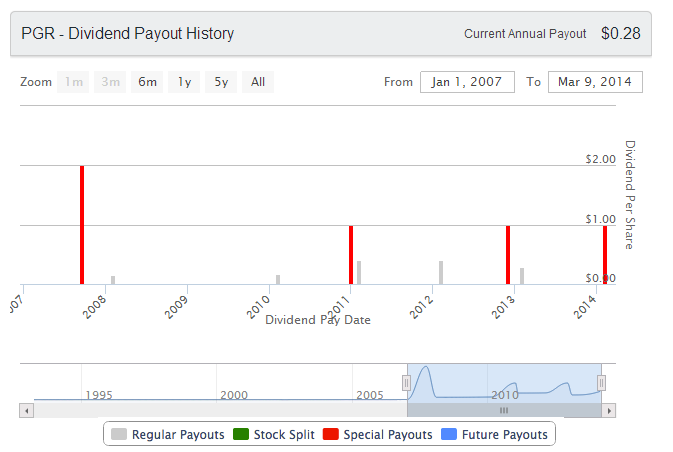Toggle Regular Payouts legend series
673x452 pixels.
click(167, 434)
